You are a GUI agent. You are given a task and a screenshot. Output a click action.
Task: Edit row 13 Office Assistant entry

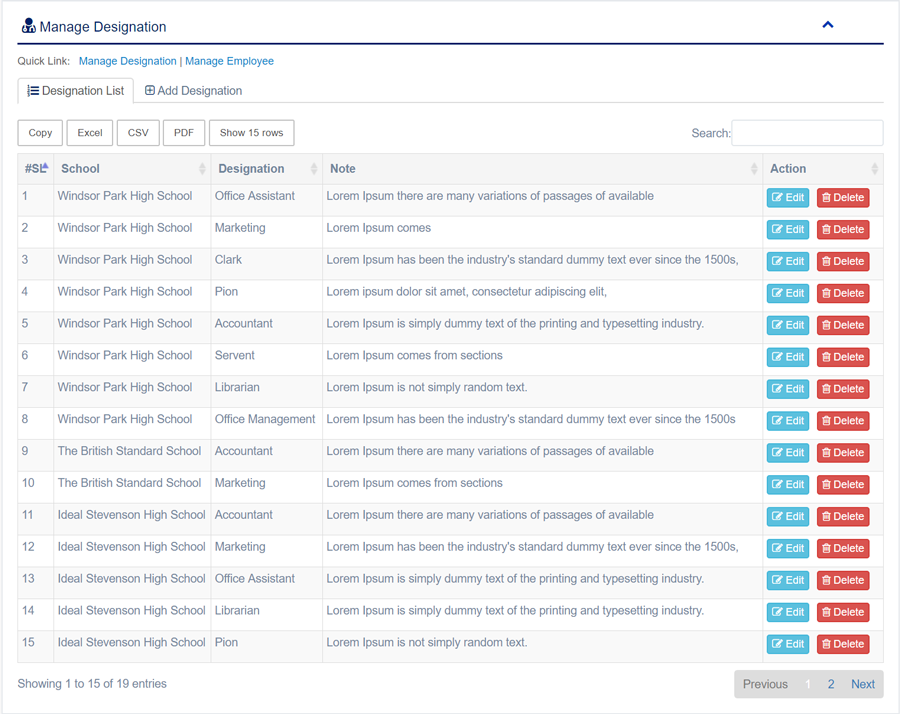pos(788,580)
